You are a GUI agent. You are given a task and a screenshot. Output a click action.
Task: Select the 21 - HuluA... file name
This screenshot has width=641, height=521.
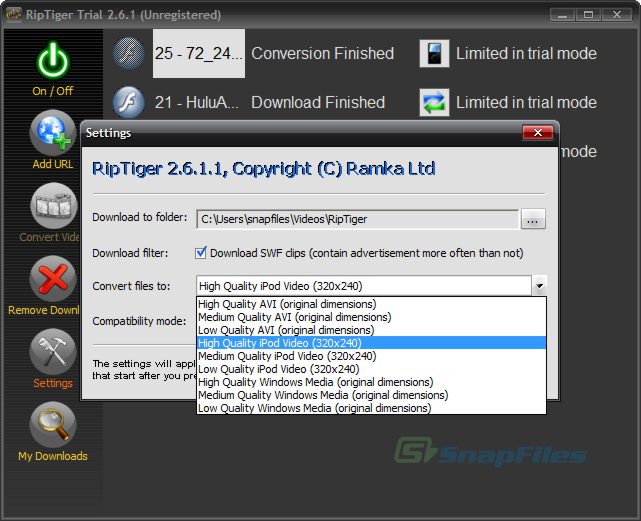point(196,102)
